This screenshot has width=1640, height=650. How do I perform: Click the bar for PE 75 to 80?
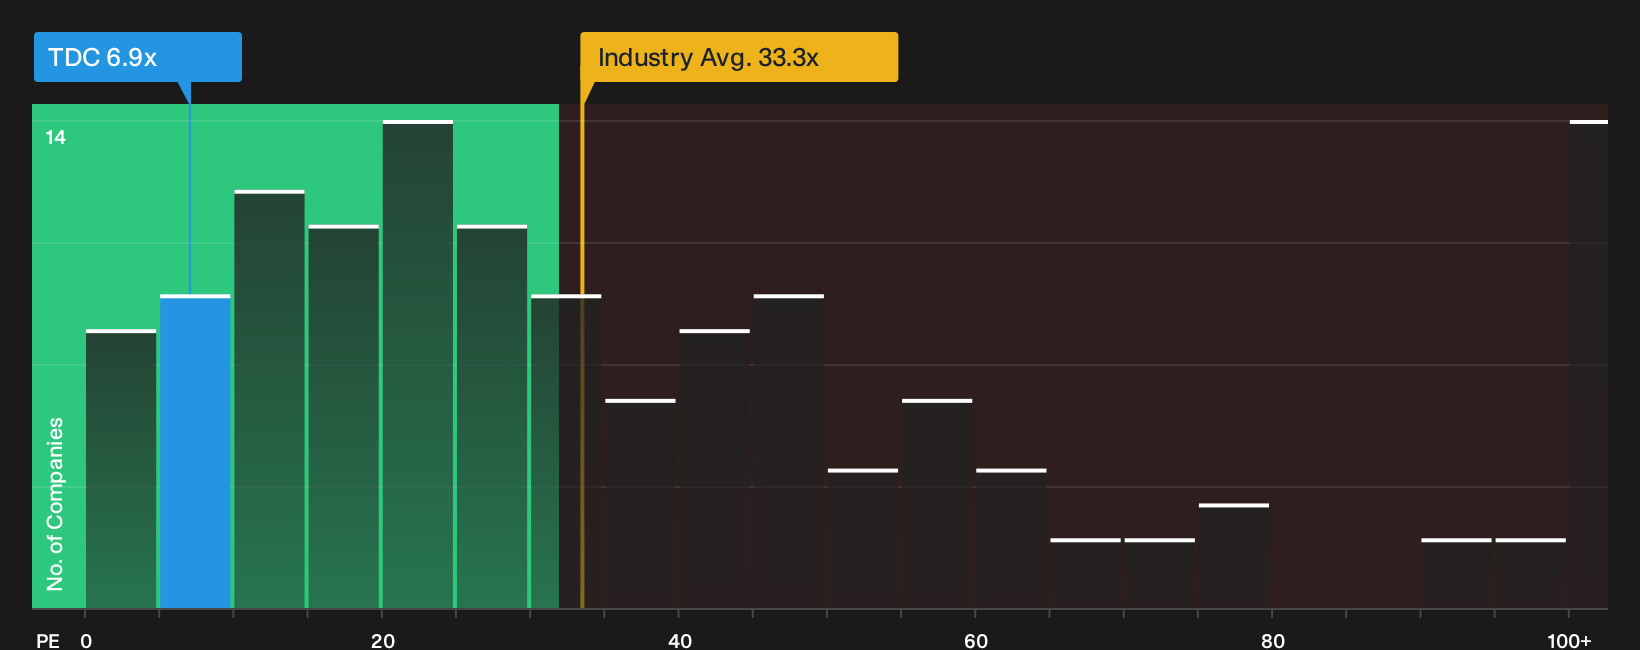coord(1234,556)
